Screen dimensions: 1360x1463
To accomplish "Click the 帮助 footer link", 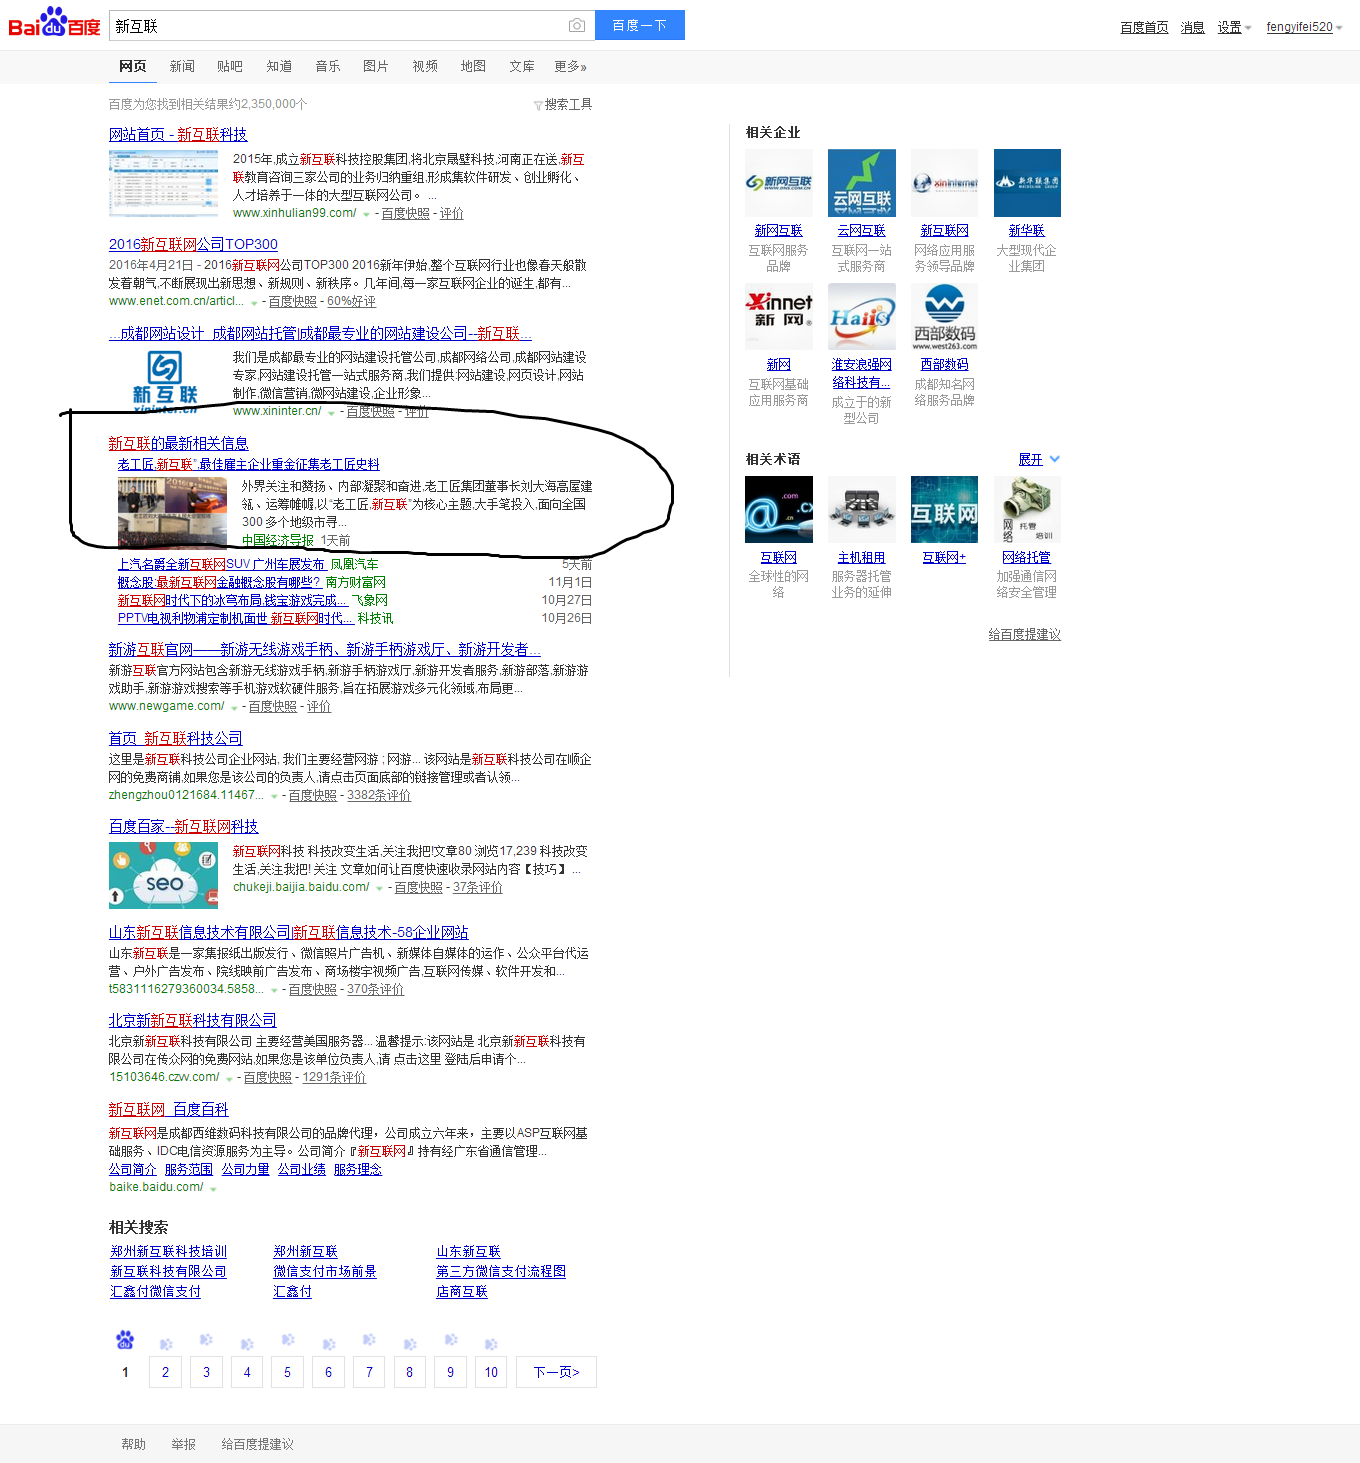I will [133, 1444].
